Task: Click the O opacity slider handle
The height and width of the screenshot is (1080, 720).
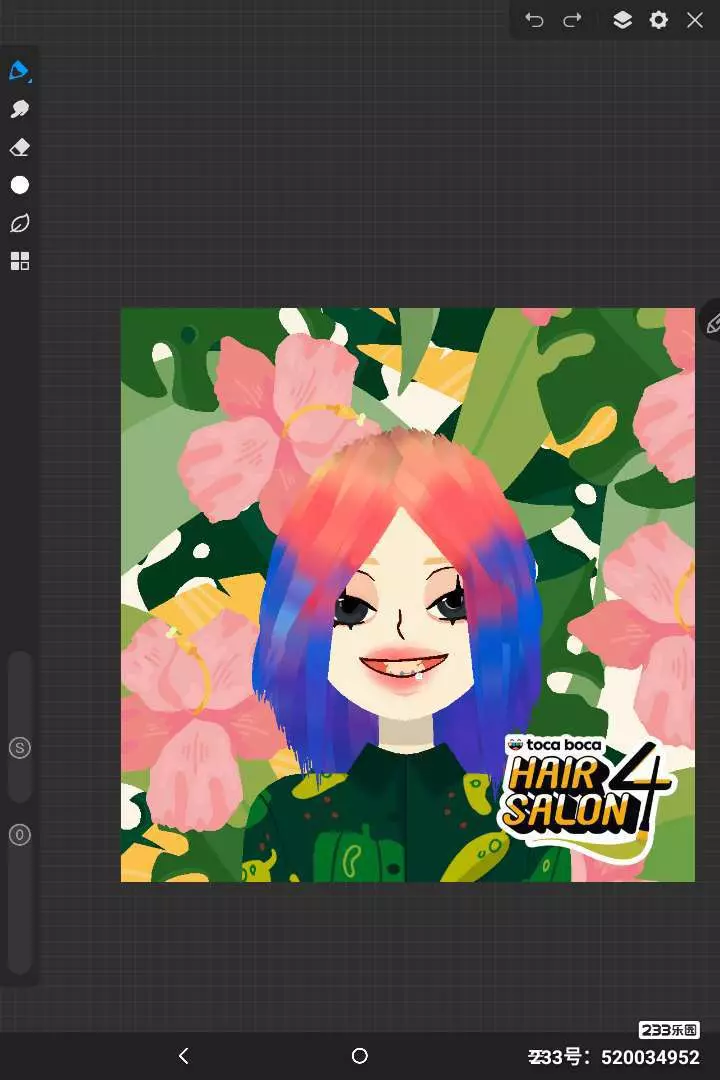Action: click(19, 834)
